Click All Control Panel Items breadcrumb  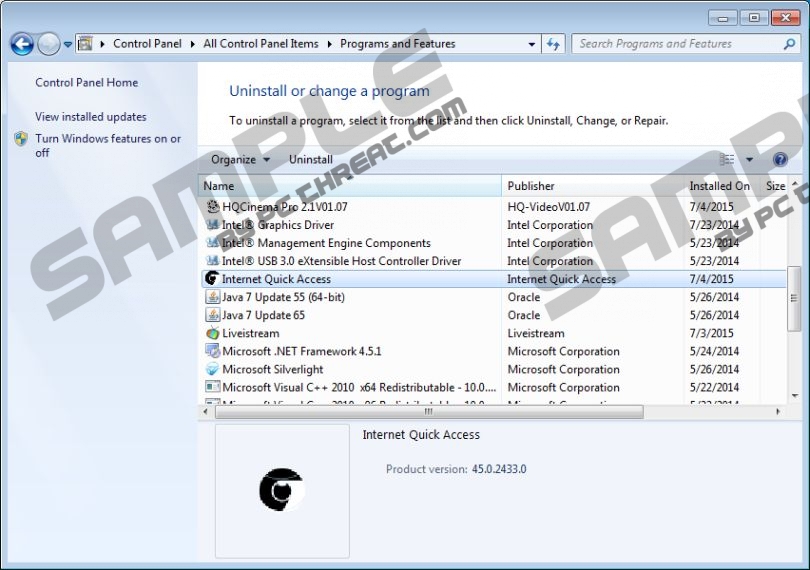[x=261, y=44]
